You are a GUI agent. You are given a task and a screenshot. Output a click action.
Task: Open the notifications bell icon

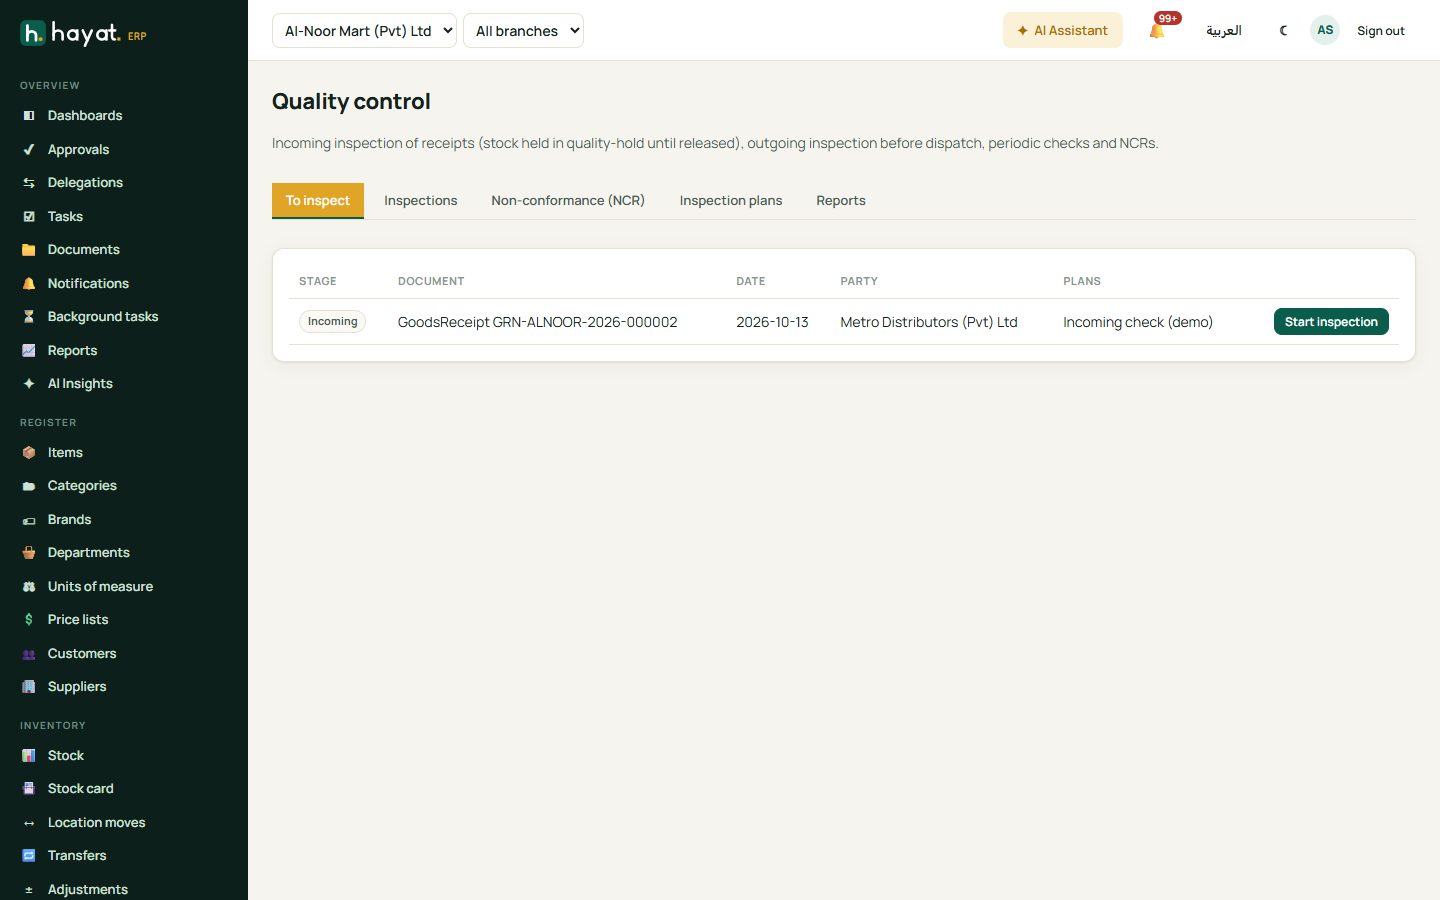tap(1157, 31)
